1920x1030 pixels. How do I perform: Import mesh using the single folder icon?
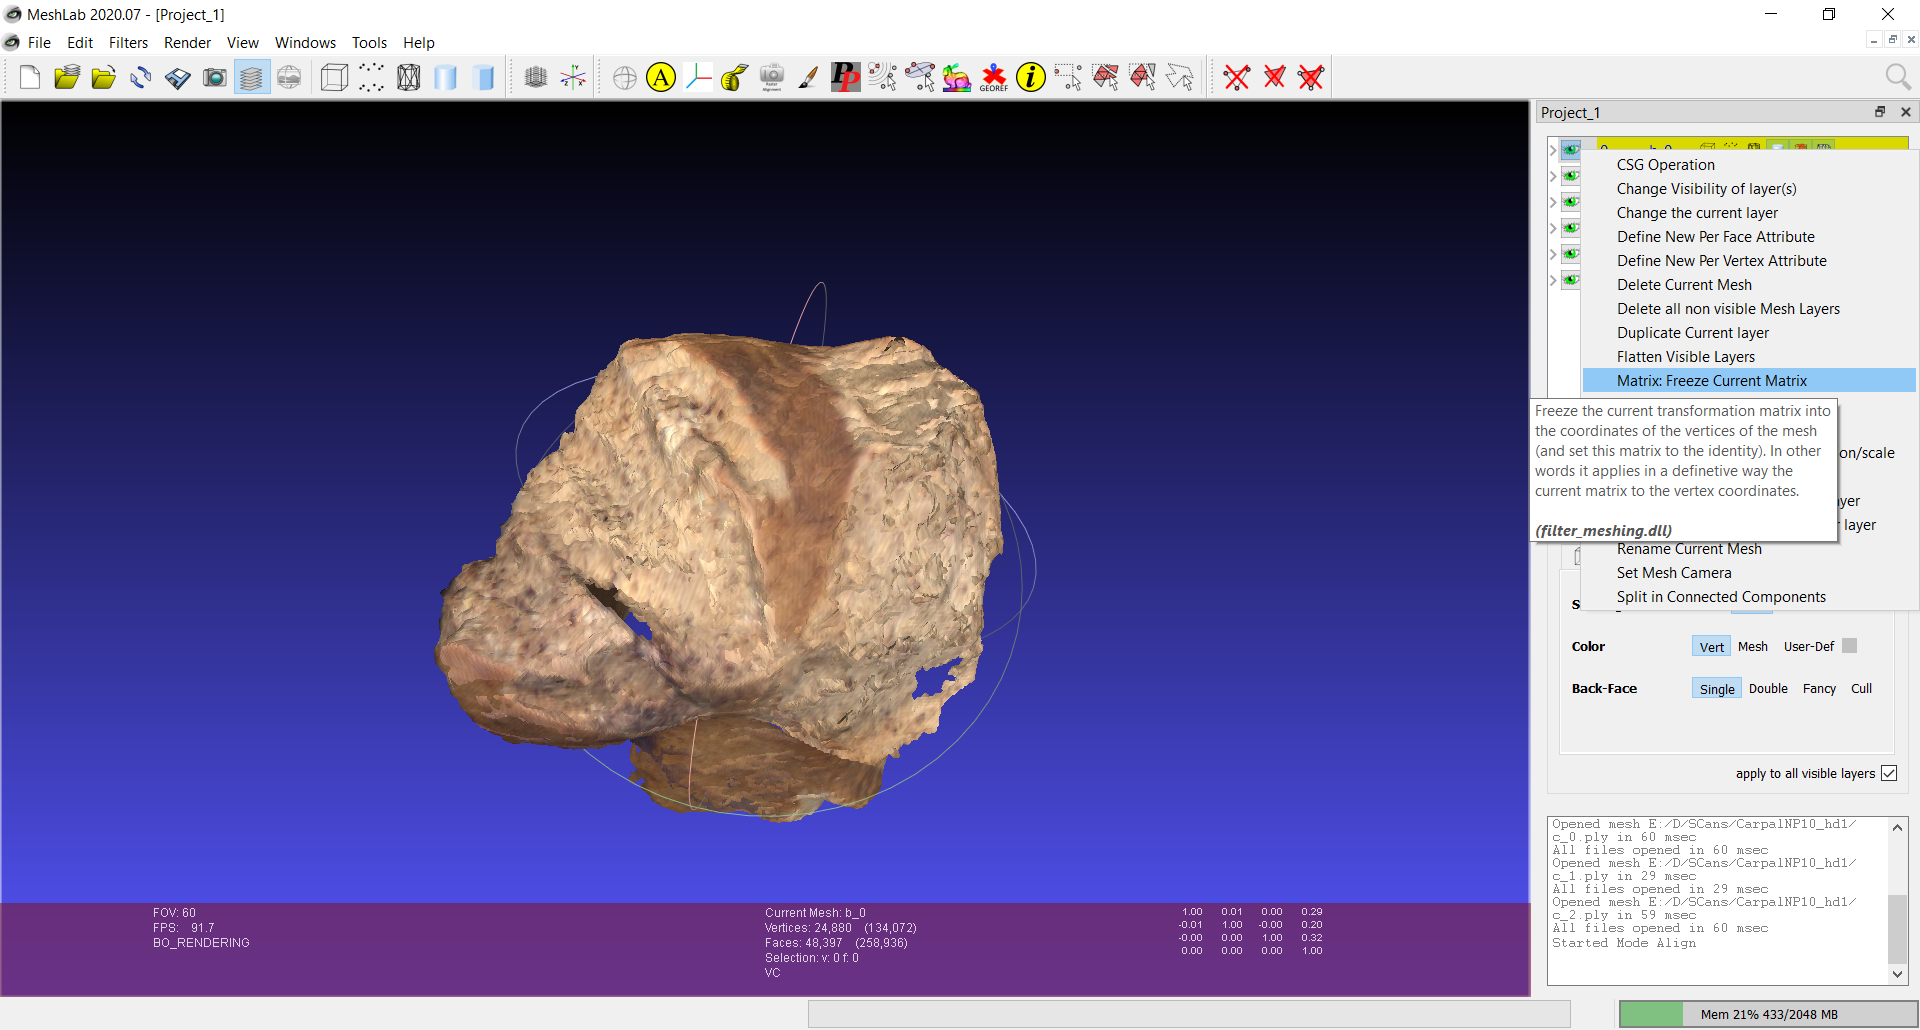[x=104, y=77]
